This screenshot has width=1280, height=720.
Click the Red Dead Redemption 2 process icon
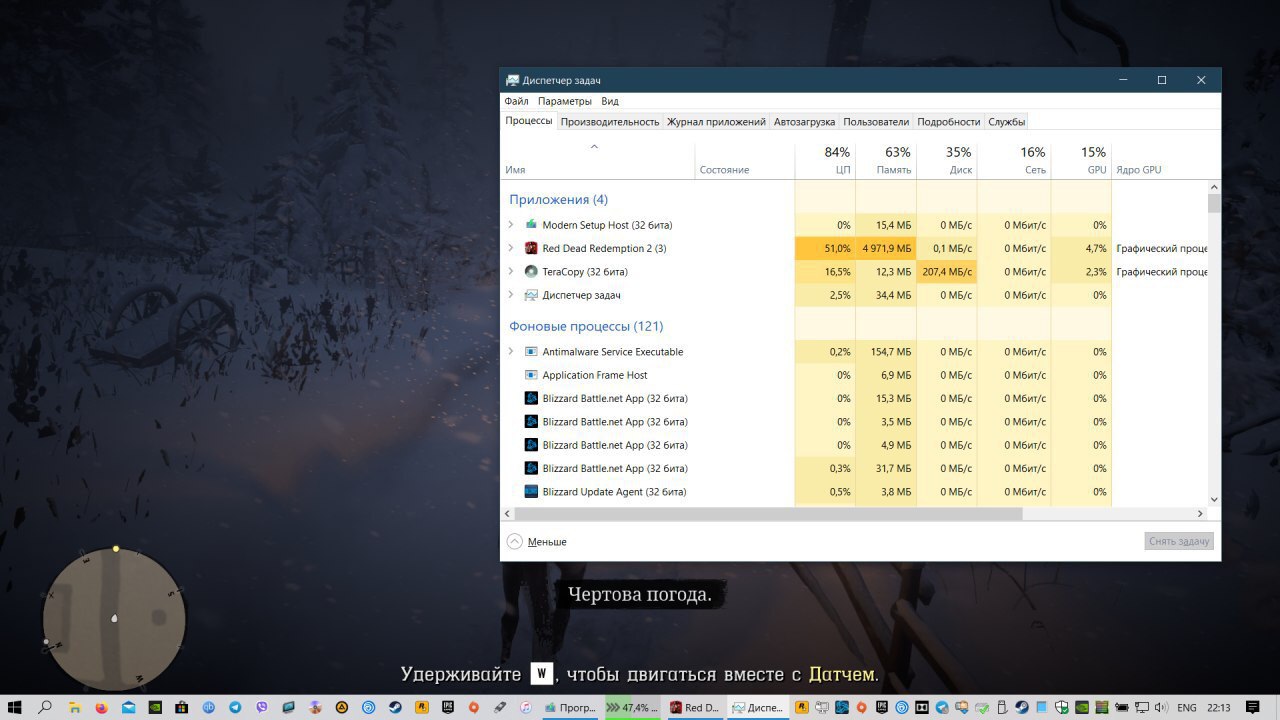(531, 248)
